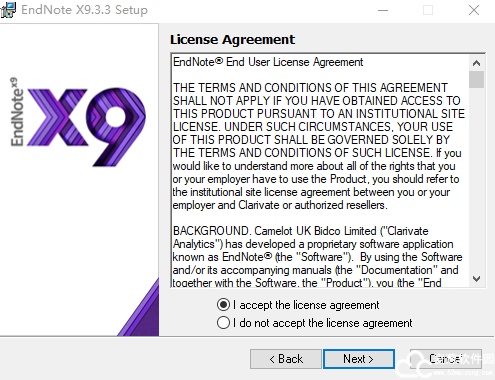
Task: Proceed with the Next button
Action: click(x=359, y=359)
